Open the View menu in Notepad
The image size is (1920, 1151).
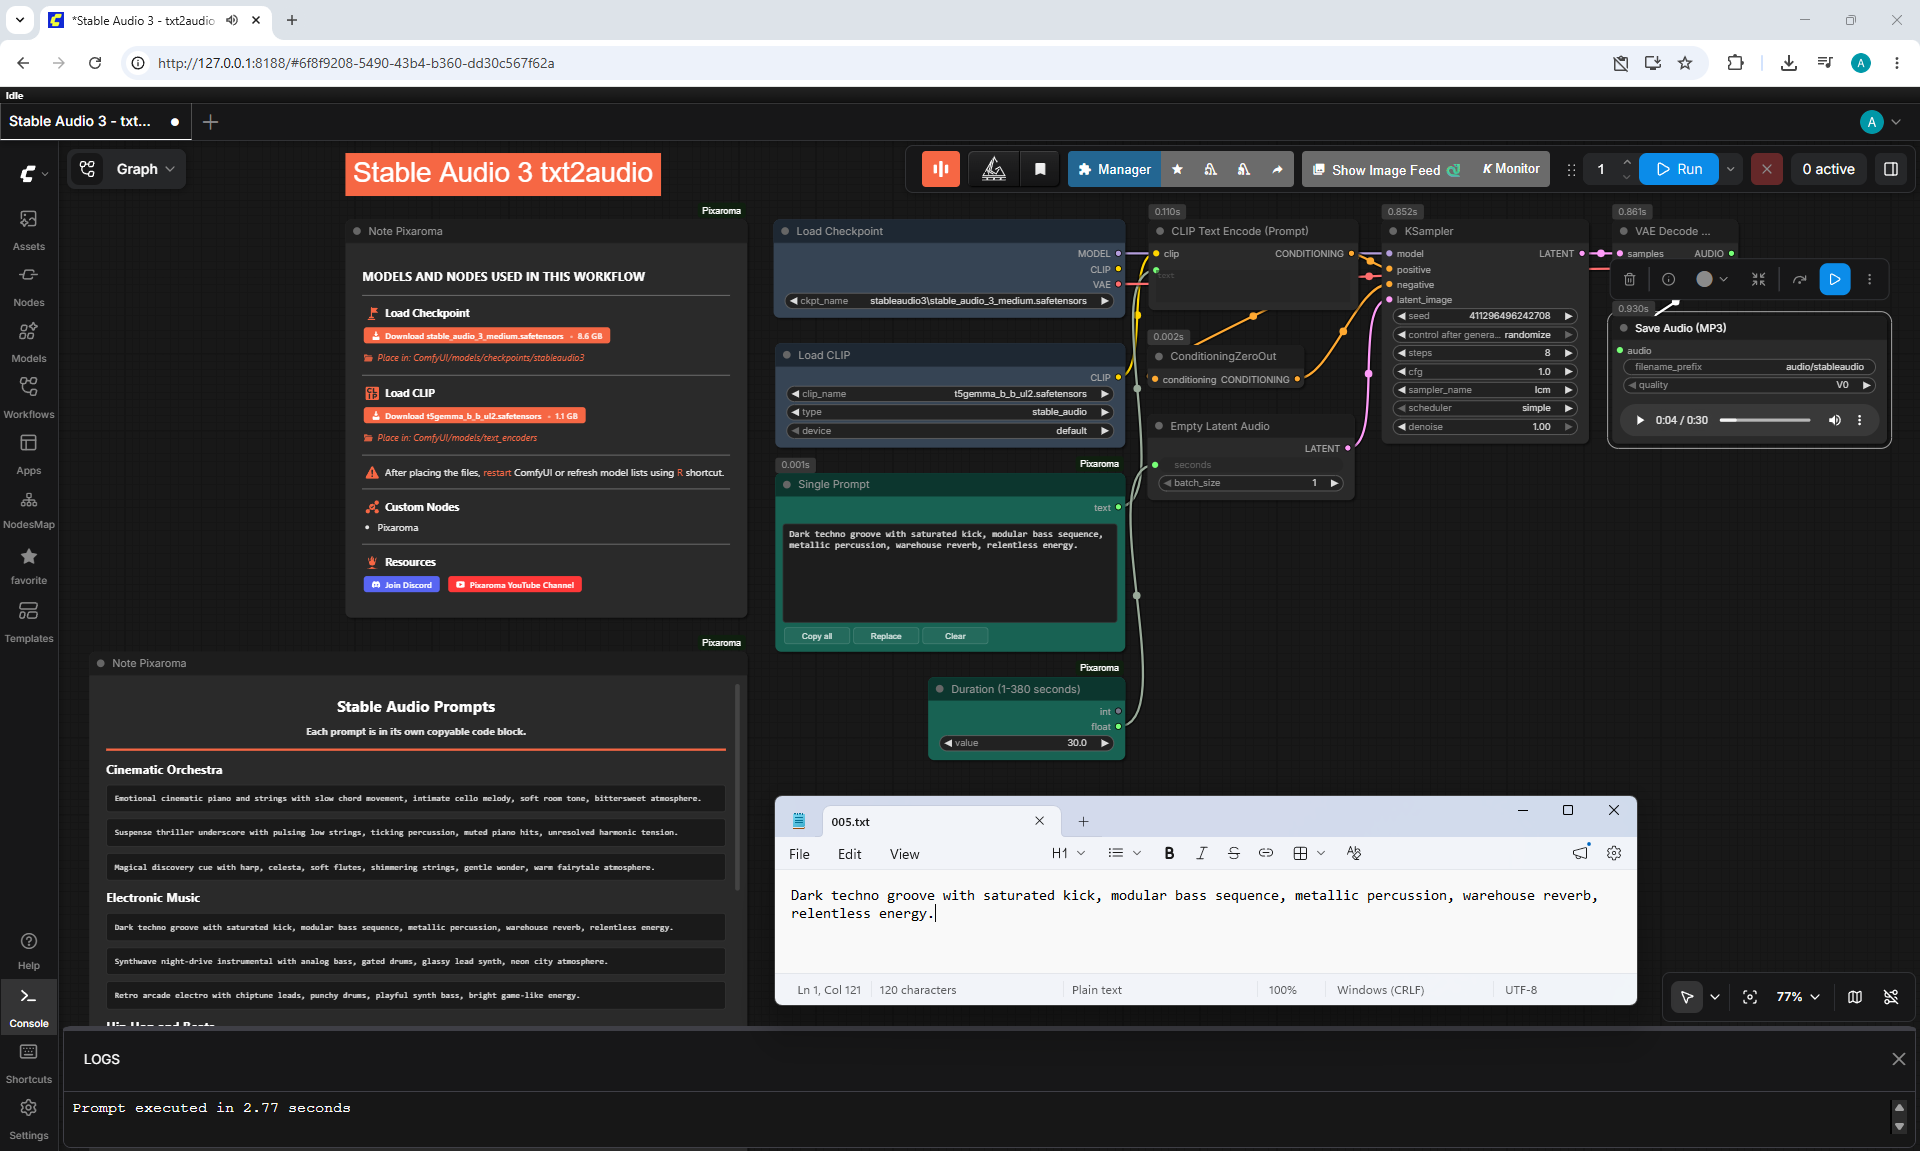904,854
